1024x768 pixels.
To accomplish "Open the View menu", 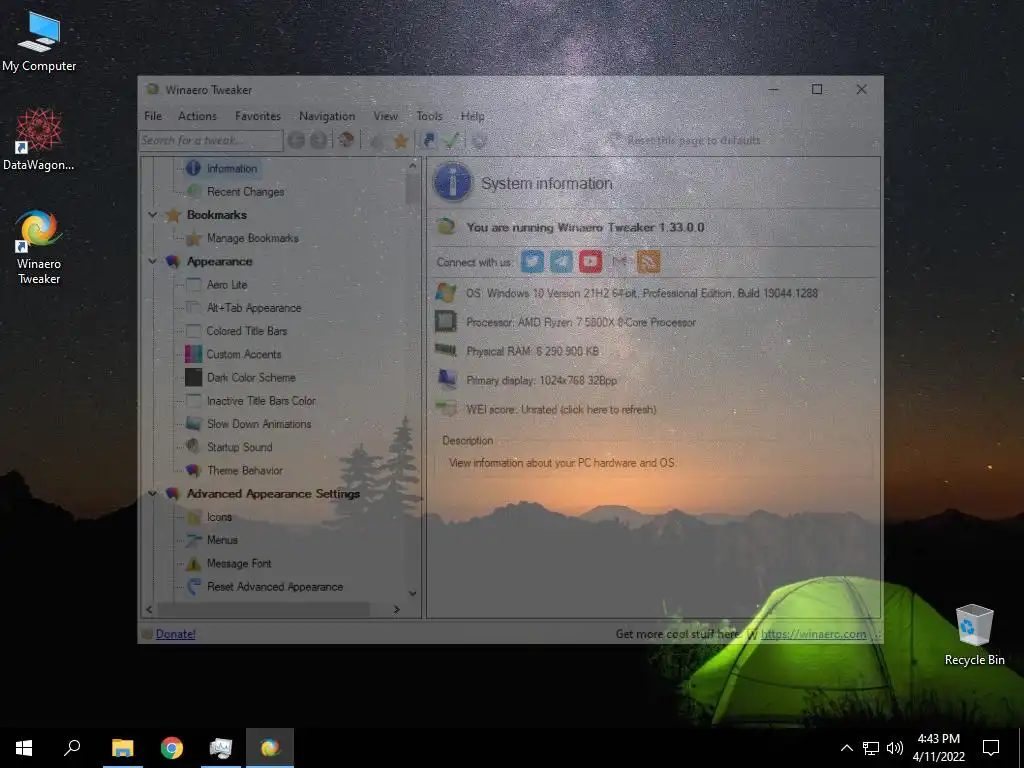I will click(385, 116).
